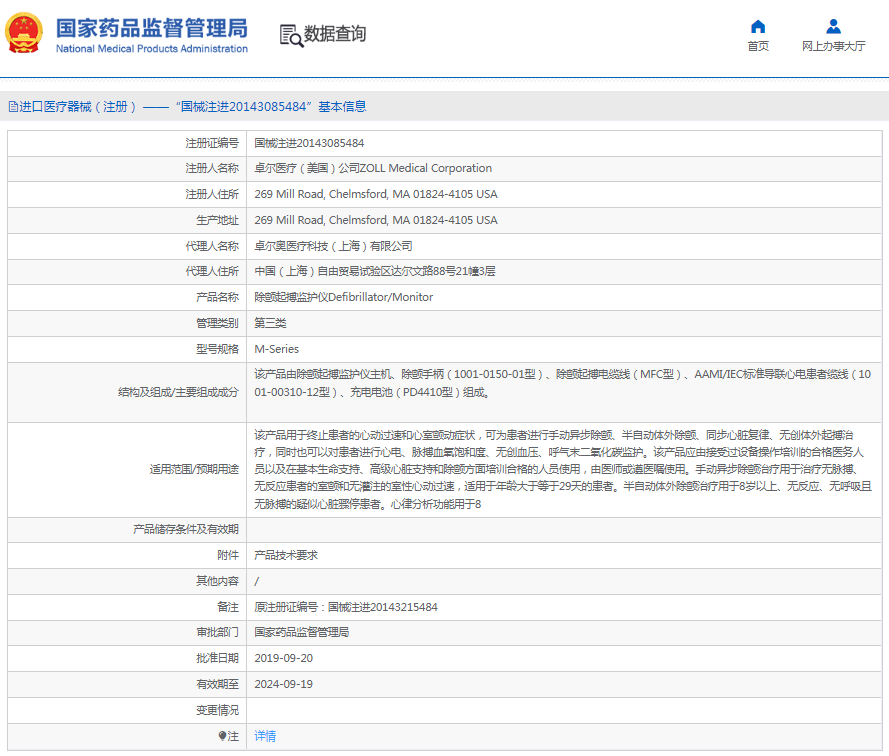Select the 代理人名称 label

pos(212,246)
